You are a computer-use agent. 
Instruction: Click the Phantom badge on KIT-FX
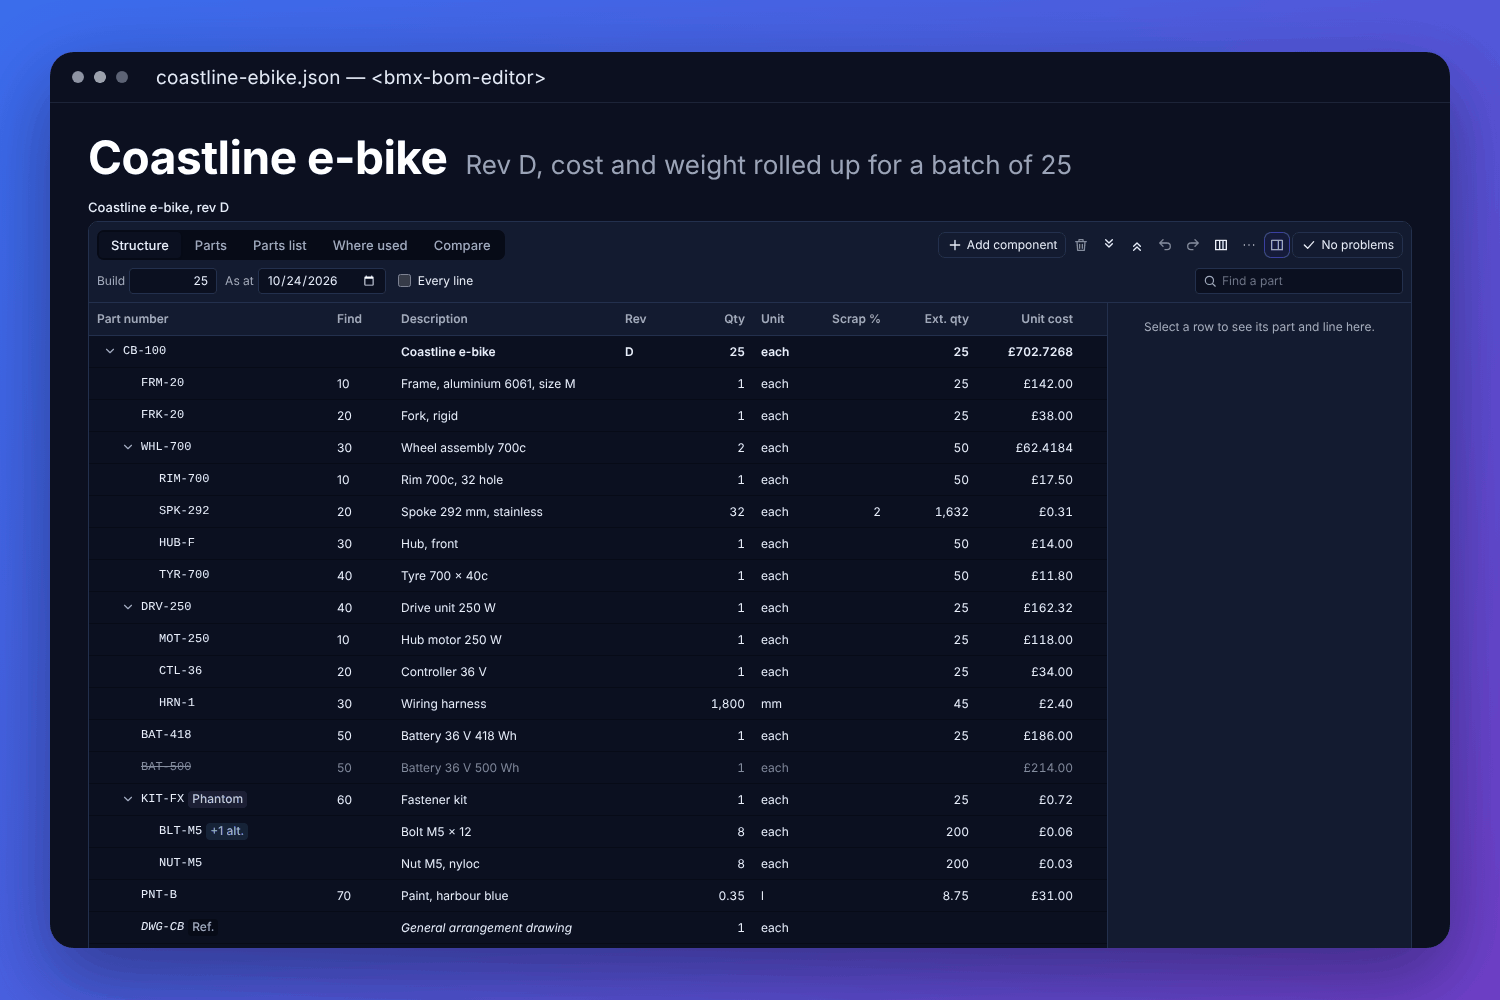tap(218, 799)
